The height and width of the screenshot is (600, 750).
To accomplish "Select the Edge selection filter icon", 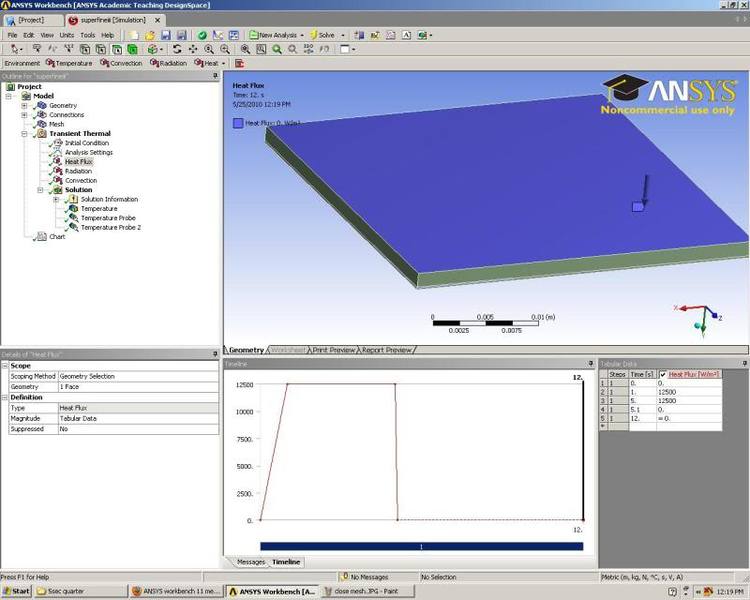I will click(100, 49).
